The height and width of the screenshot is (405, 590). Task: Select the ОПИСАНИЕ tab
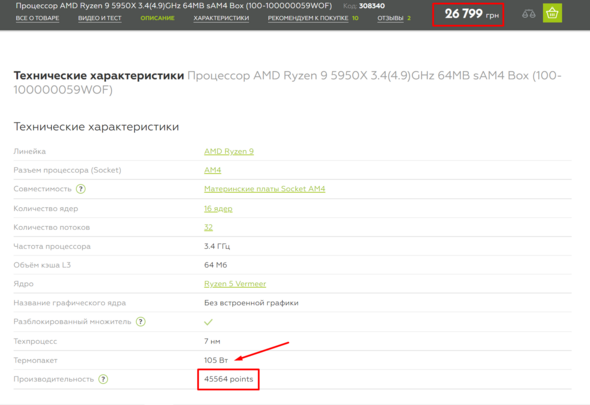[157, 18]
